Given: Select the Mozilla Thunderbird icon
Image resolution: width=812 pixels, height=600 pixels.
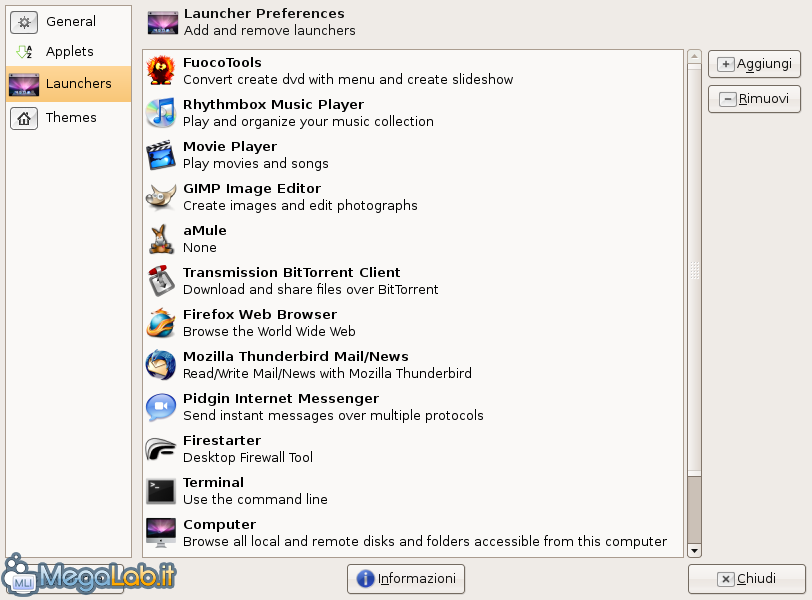Looking at the screenshot, I should 161,364.
